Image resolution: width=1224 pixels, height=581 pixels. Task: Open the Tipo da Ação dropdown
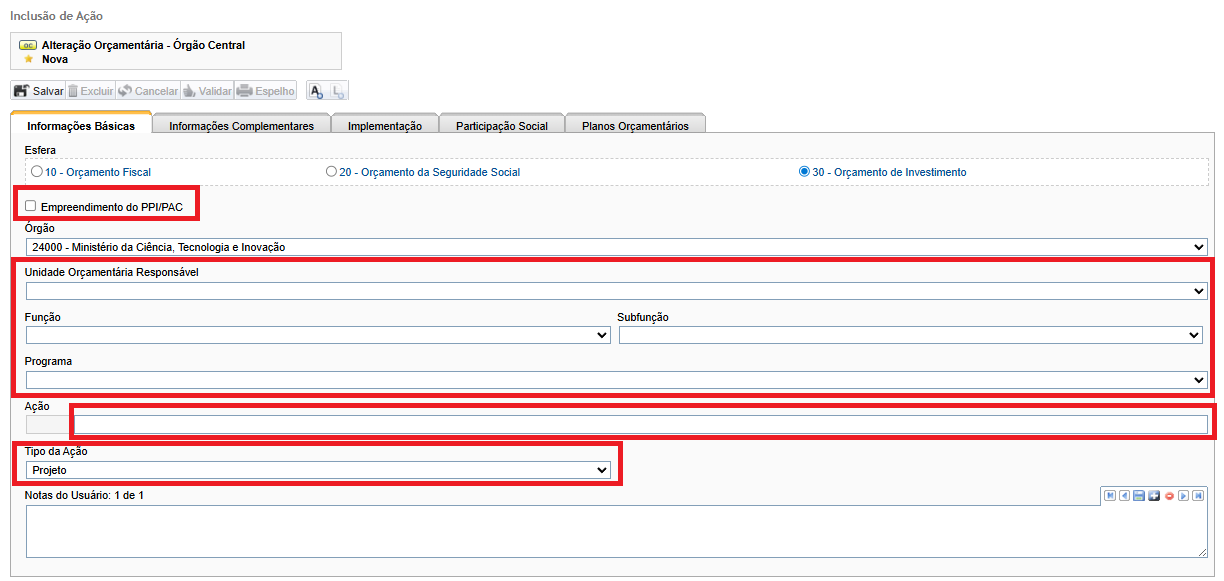[x=318, y=470]
